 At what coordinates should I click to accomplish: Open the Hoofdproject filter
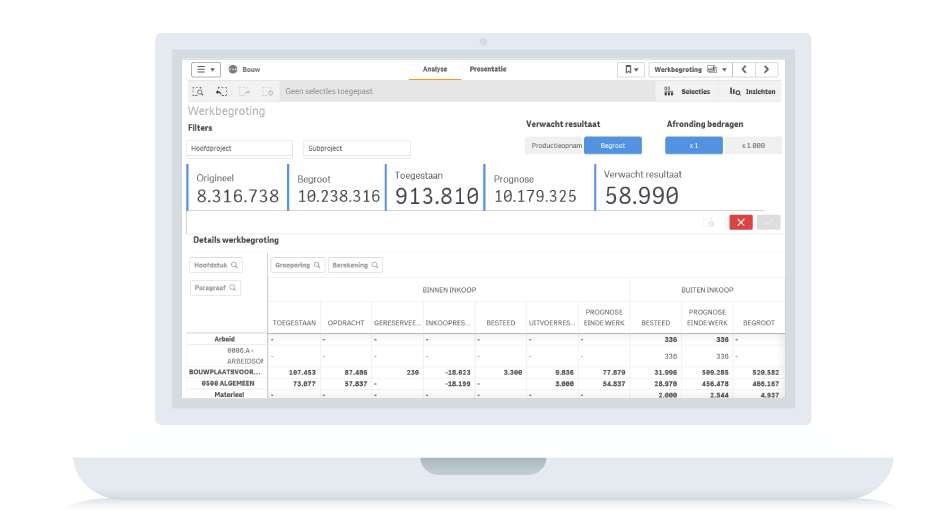239,148
